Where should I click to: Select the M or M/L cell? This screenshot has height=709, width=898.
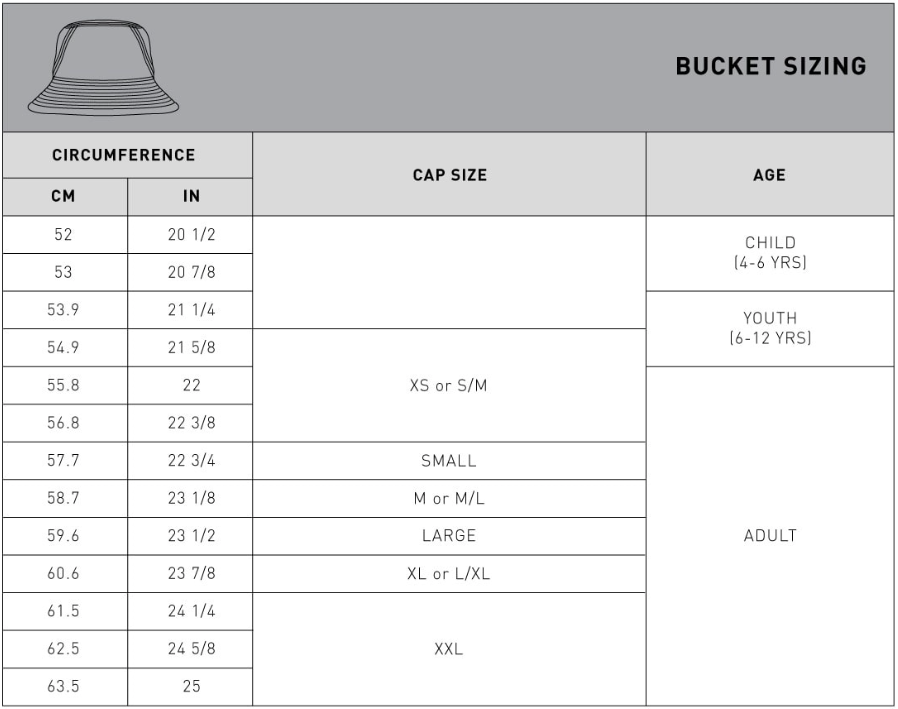coord(450,498)
